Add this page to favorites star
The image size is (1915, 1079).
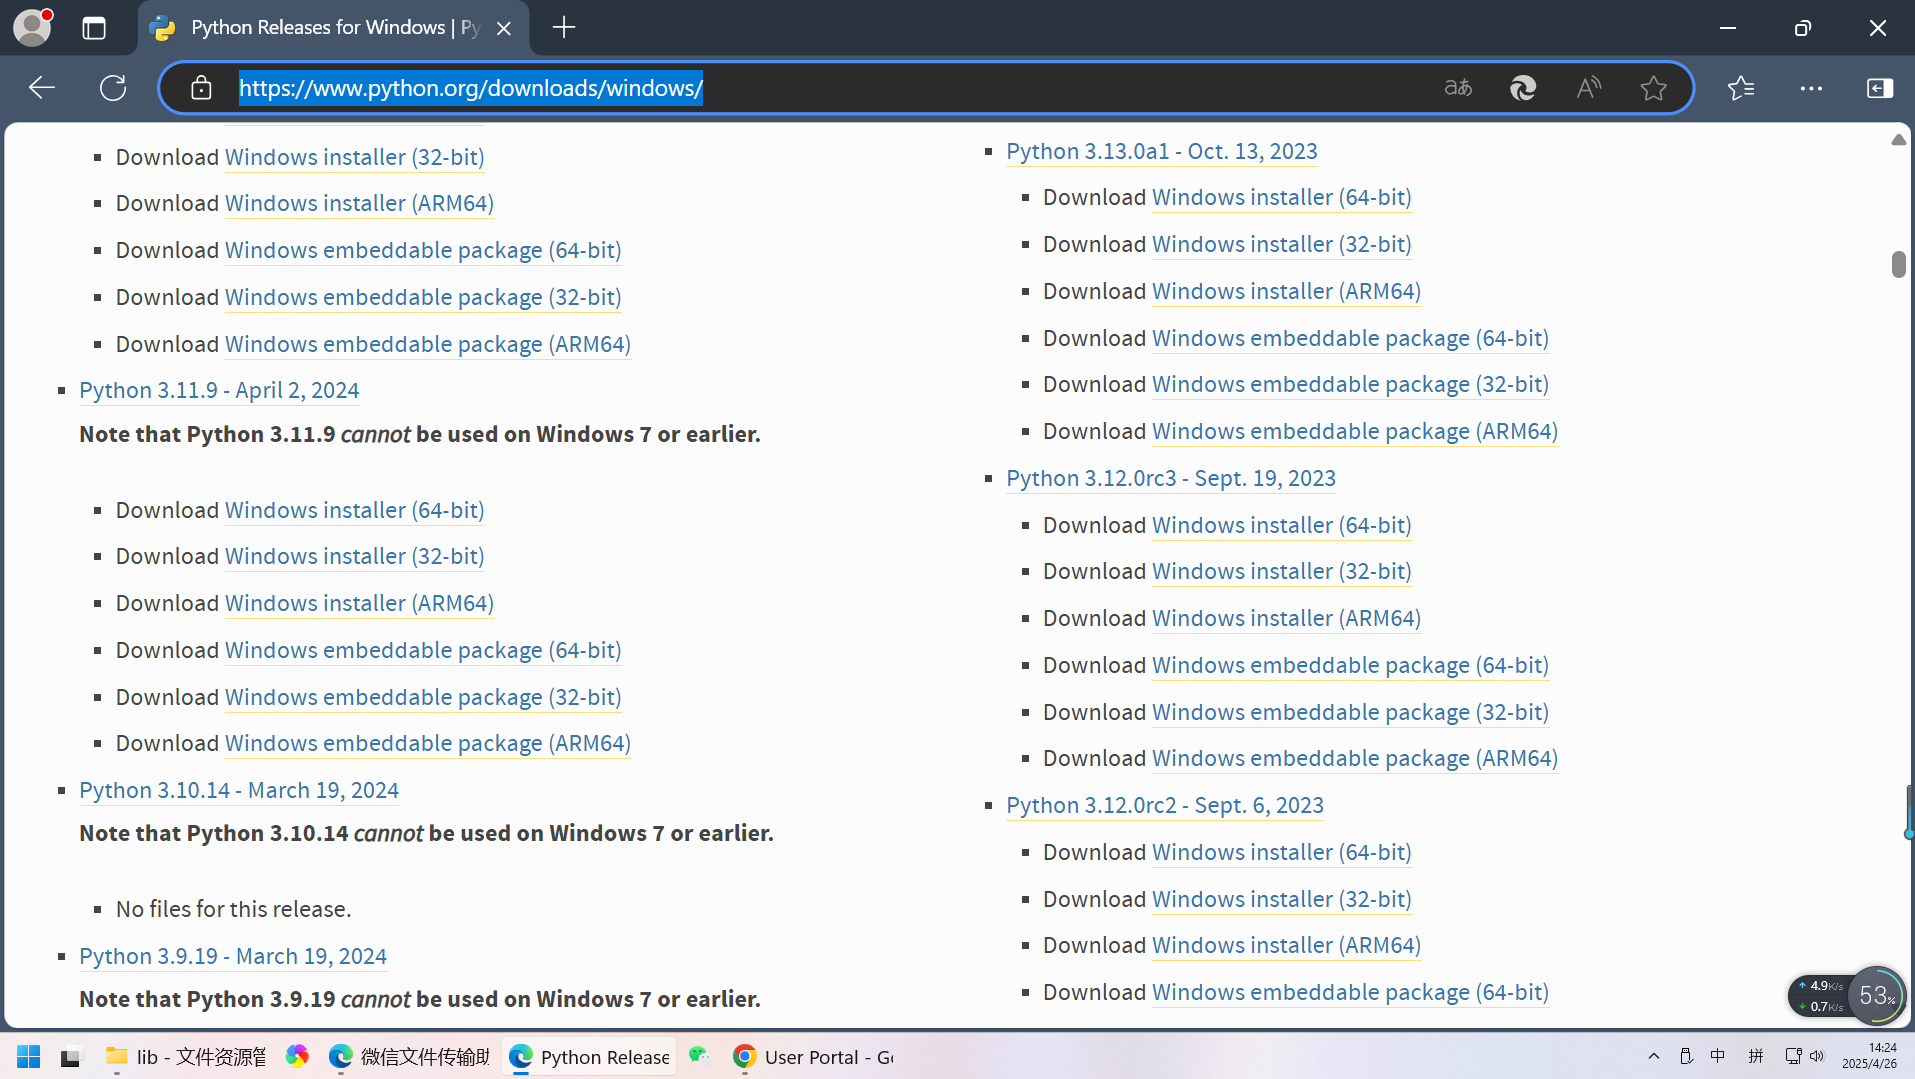coord(1653,88)
